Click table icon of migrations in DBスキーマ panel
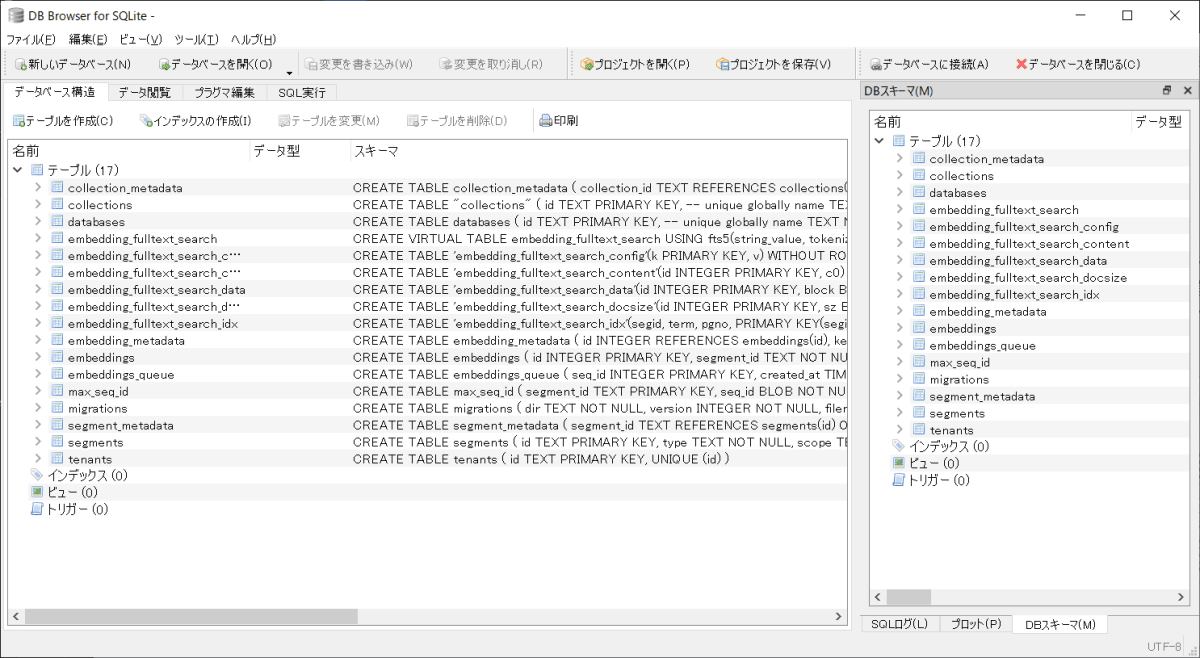The height and width of the screenshot is (658, 1200). (918, 379)
